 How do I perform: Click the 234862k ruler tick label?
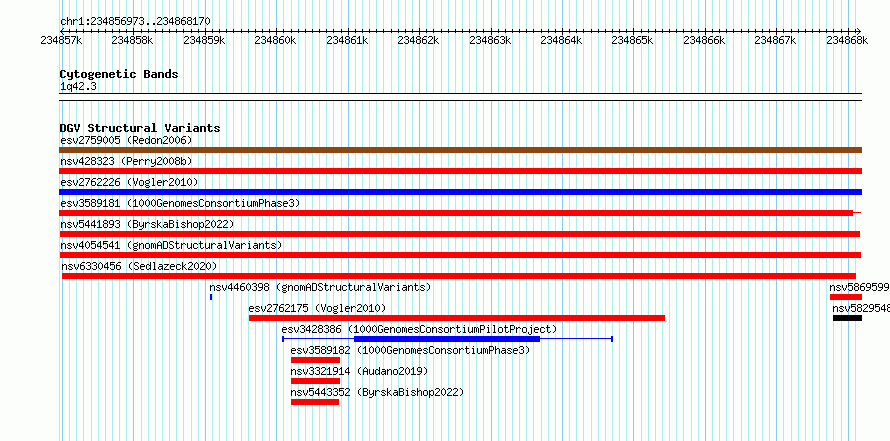coord(418,40)
